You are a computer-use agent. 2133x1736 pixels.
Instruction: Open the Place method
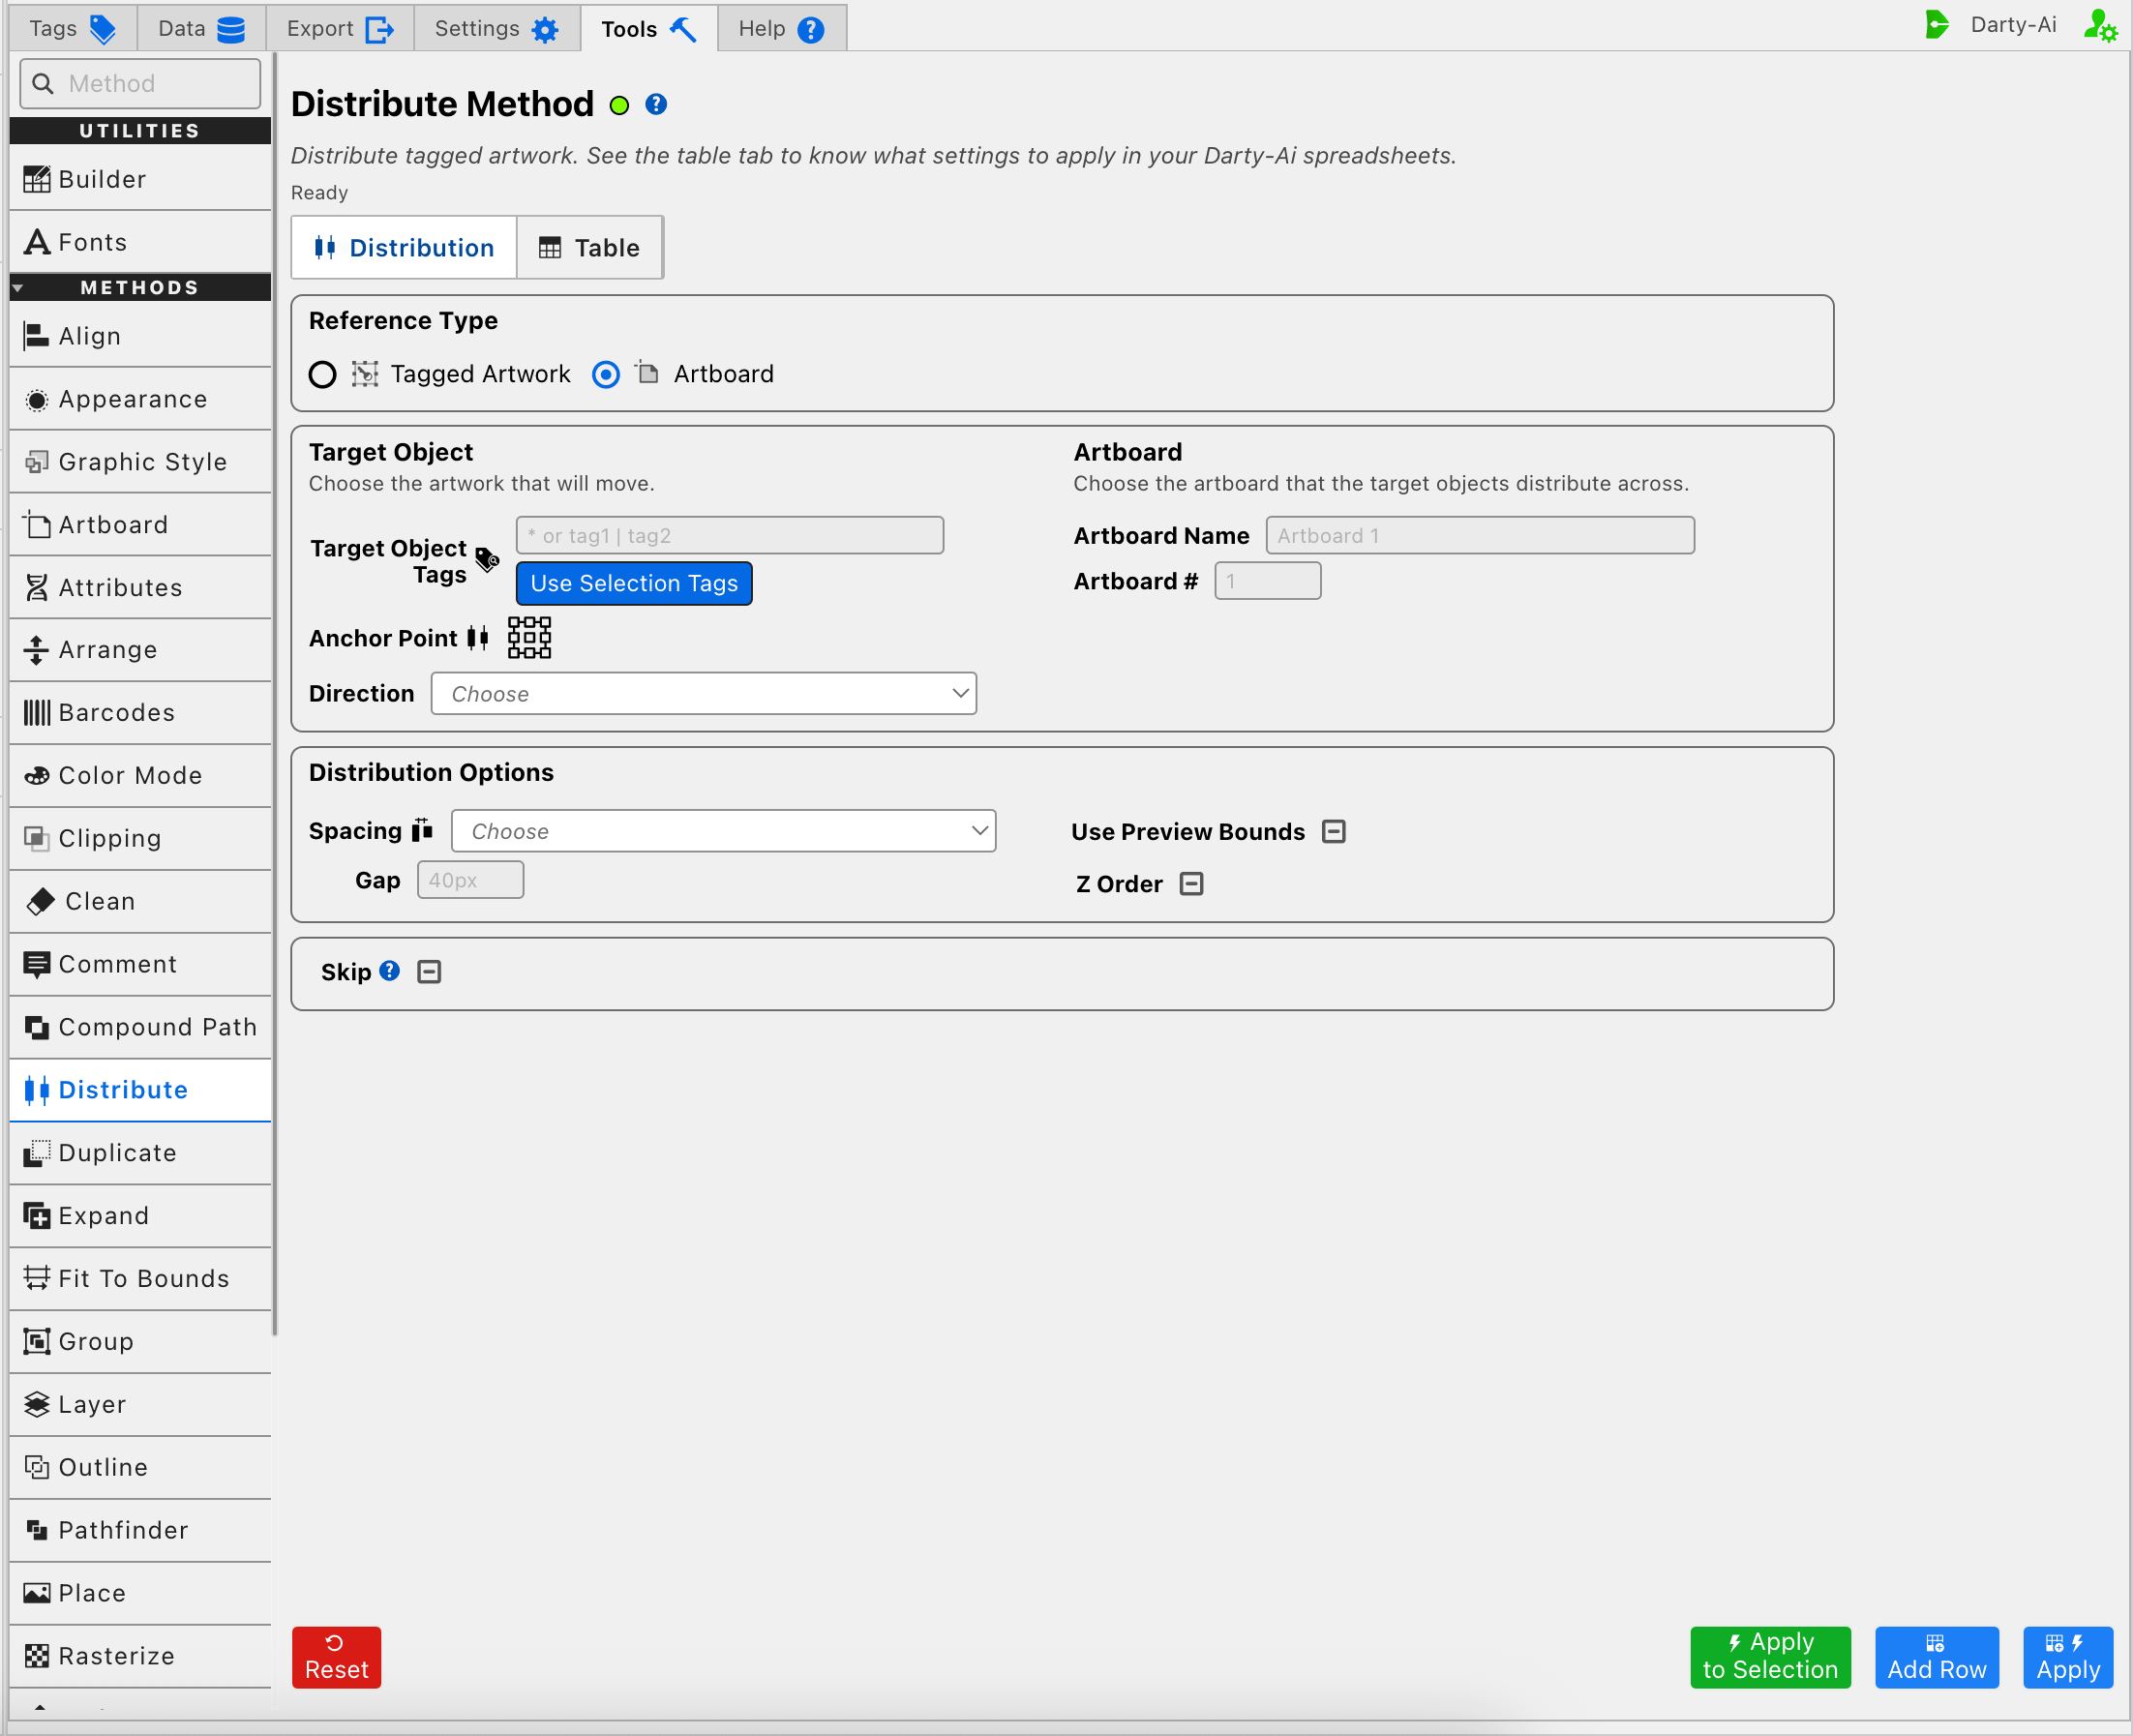[140, 1593]
